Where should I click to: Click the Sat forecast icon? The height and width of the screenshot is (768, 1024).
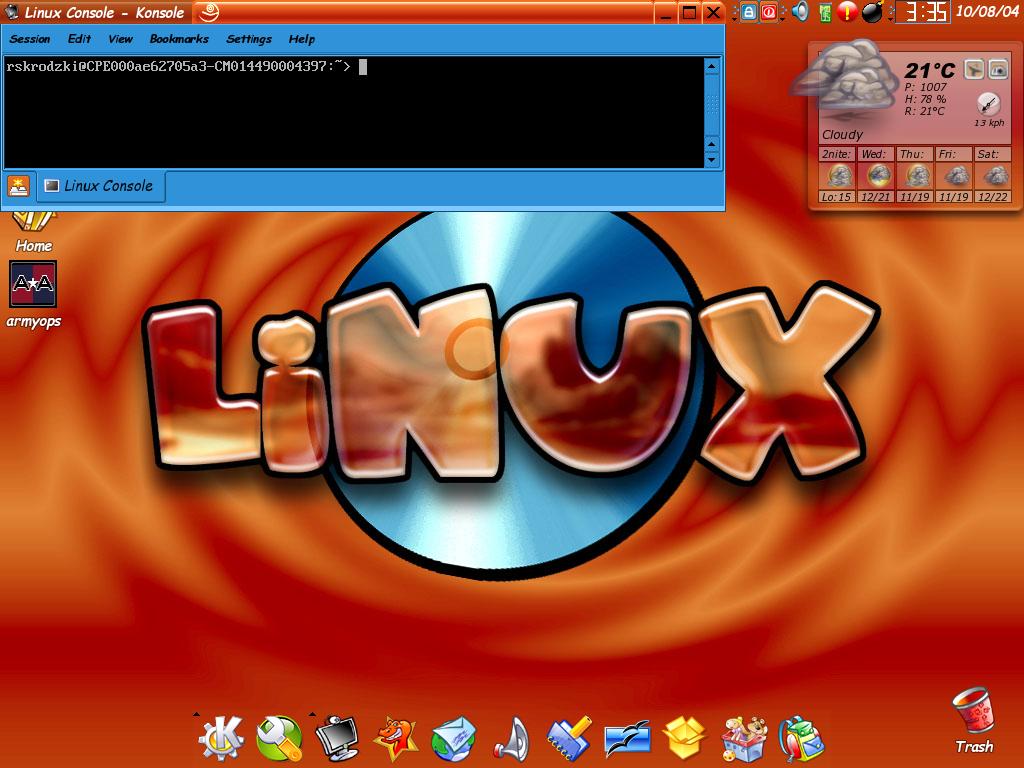click(994, 176)
